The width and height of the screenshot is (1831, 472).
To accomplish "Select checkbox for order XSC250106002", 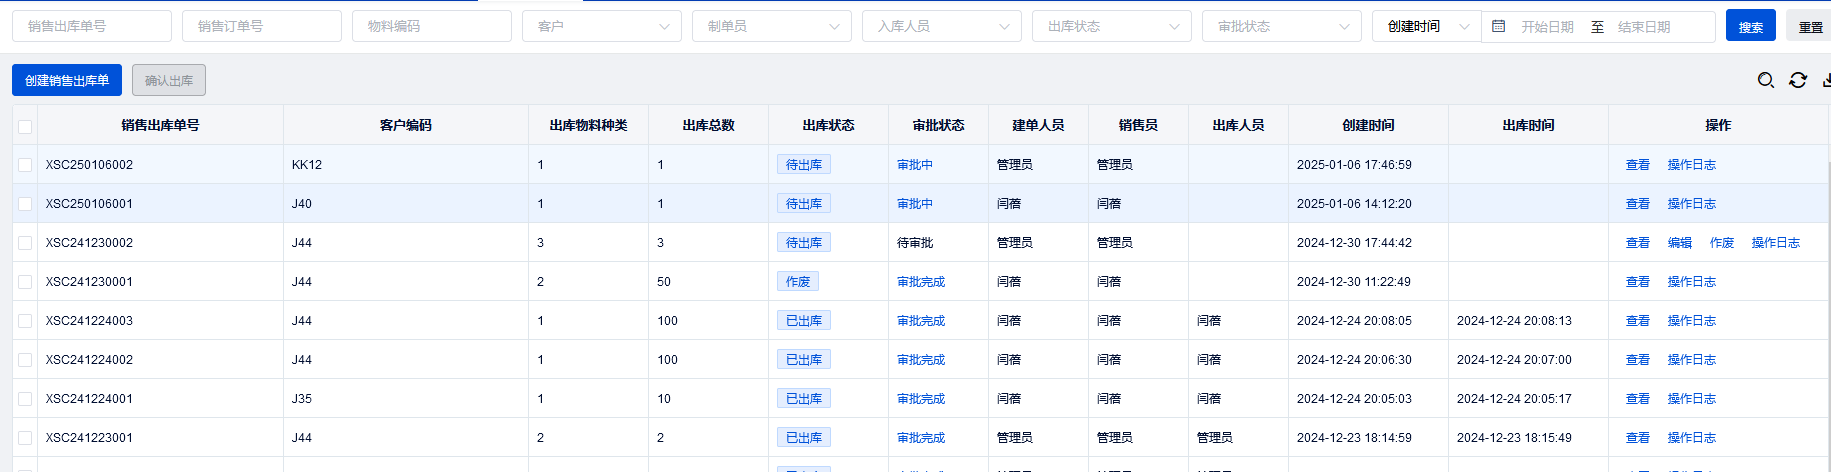I will pos(25,165).
